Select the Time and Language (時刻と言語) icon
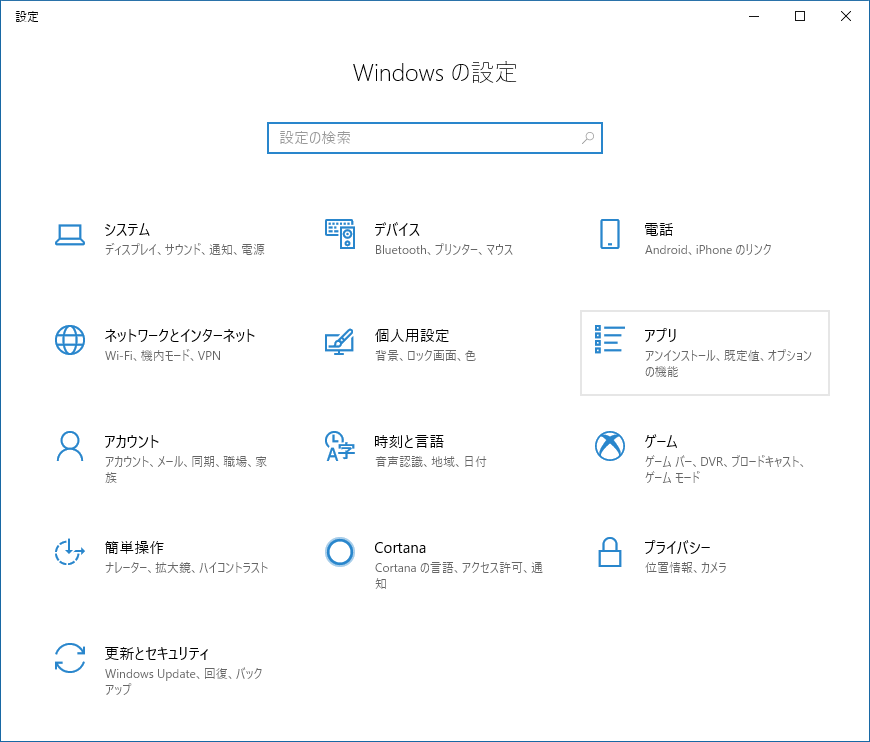The image size is (870, 742). coord(340,446)
